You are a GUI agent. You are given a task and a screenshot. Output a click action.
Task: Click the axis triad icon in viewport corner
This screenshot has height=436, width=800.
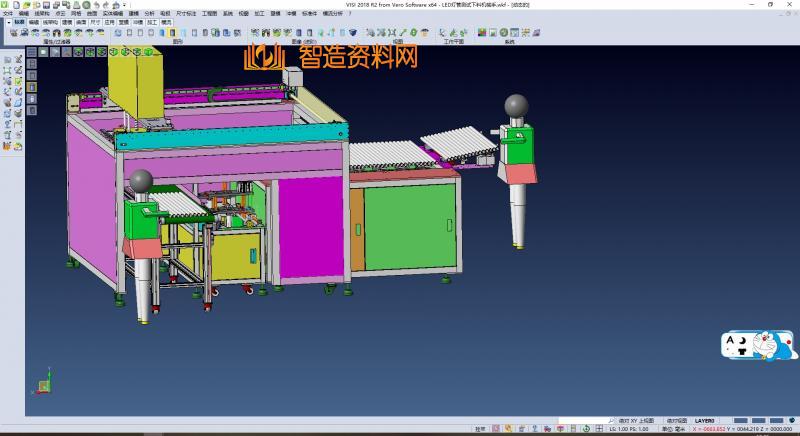[43, 385]
